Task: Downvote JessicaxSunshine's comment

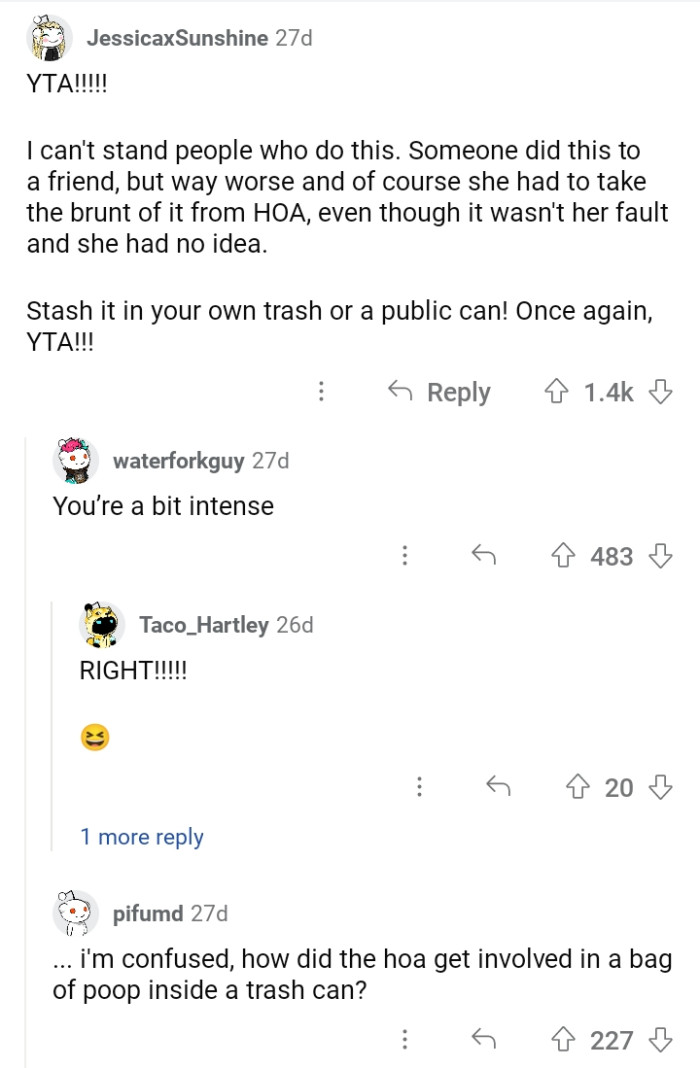Action: [x=659, y=392]
